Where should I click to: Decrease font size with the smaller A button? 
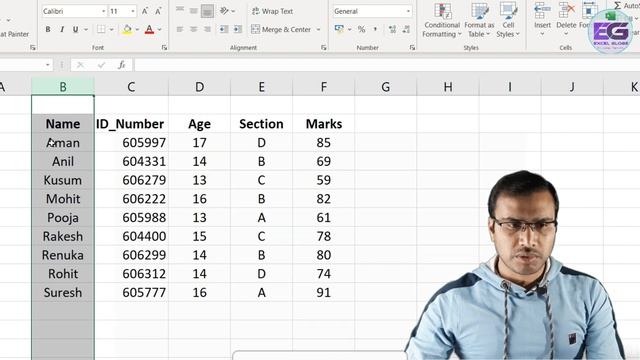158,11
